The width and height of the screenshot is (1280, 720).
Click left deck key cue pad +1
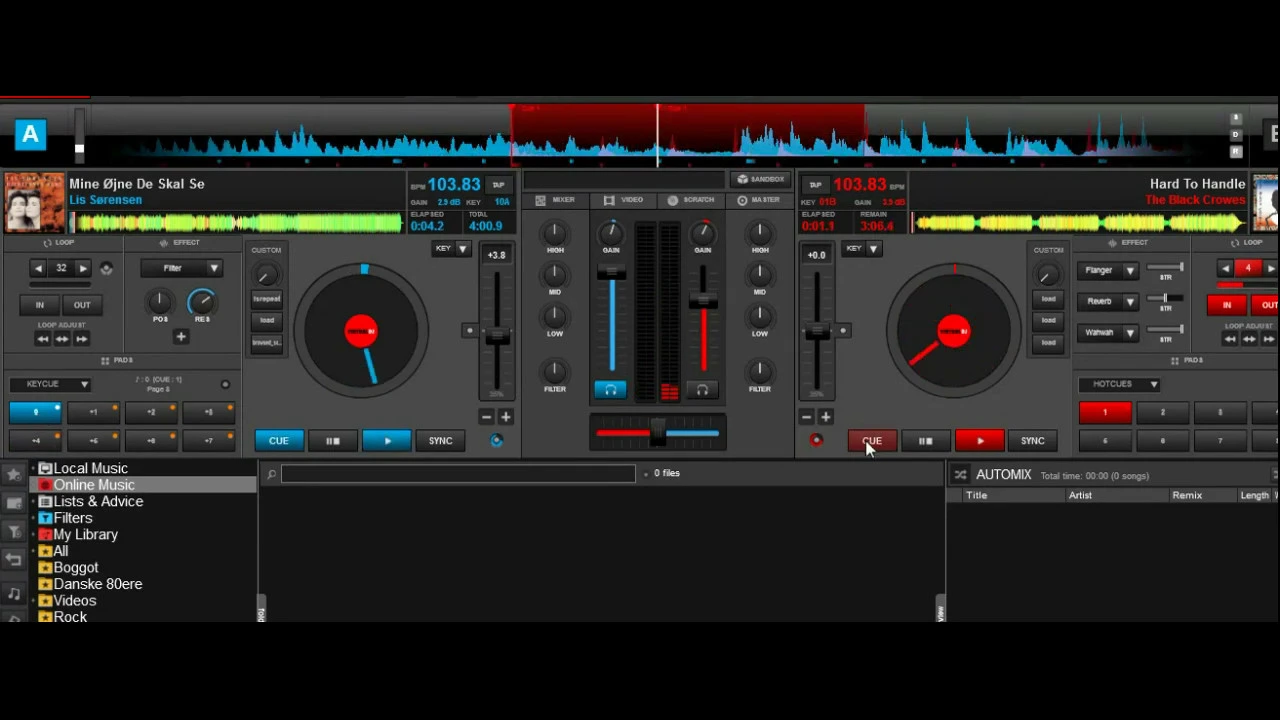[93, 412]
